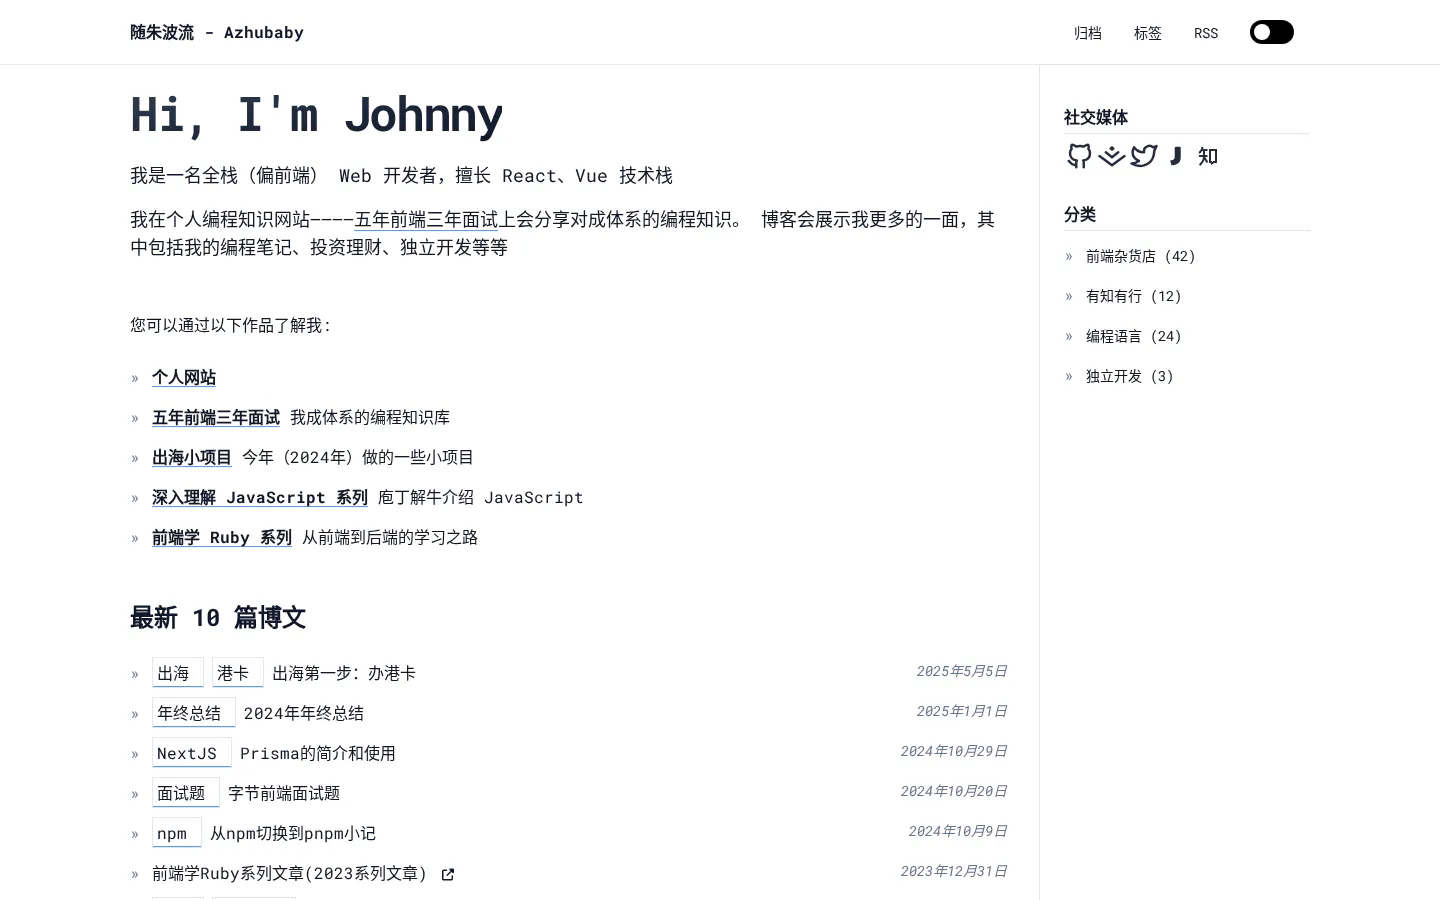Open the GitHub social icon
1440x900 pixels.
click(1079, 156)
